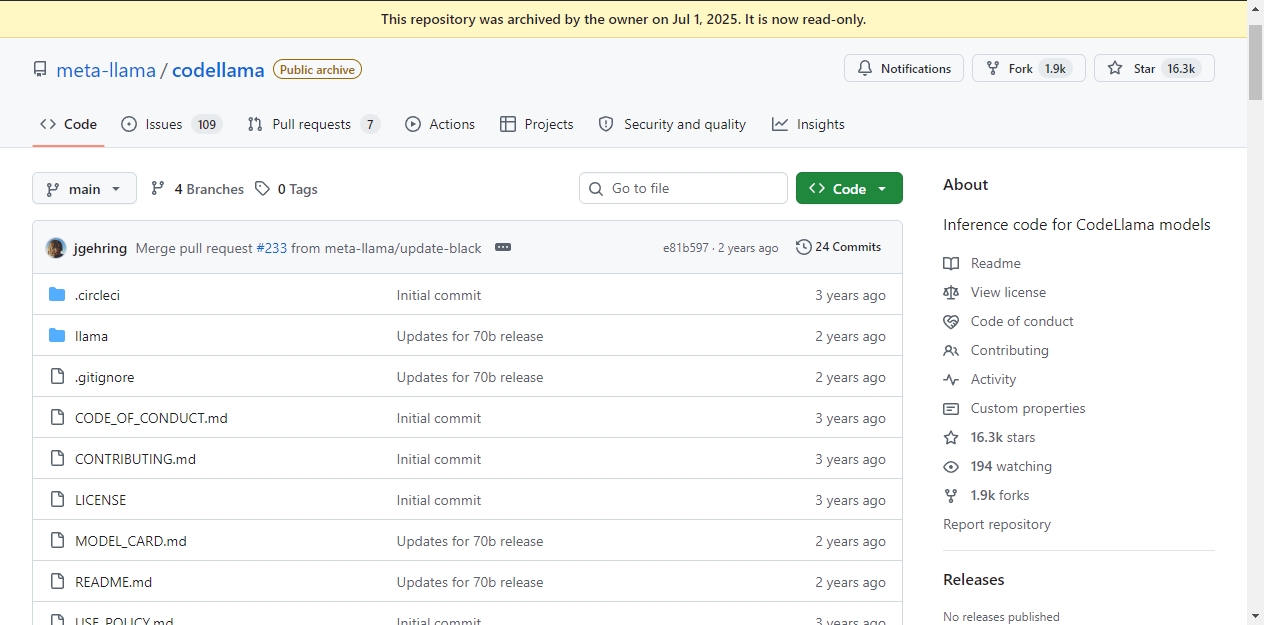Open the .circleci folder
The image size is (1264, 625).
(x=97, y=295)
